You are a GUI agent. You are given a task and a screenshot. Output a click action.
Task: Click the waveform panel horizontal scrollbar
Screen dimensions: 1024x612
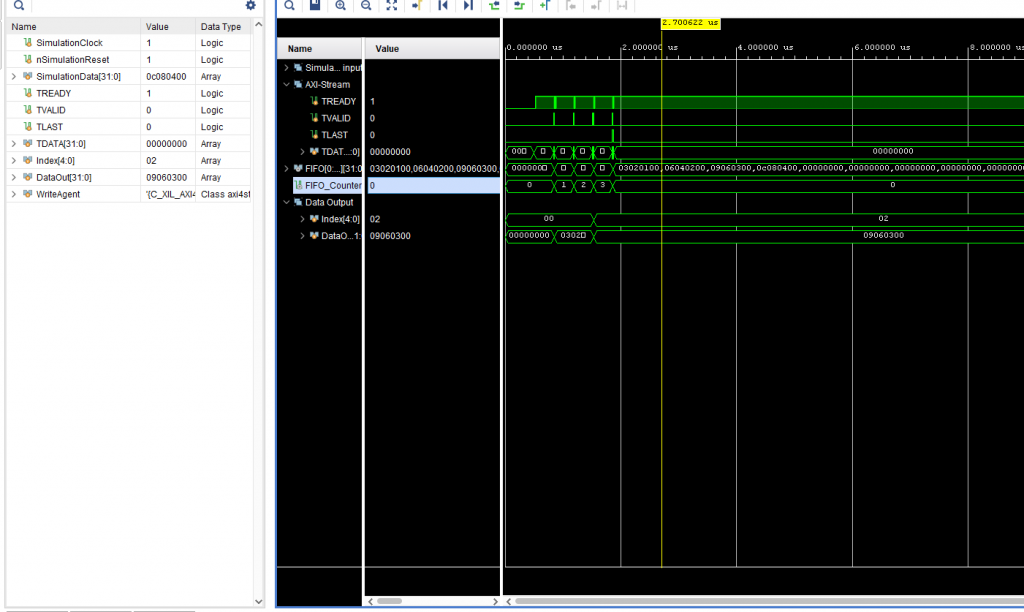pos(760,601)
